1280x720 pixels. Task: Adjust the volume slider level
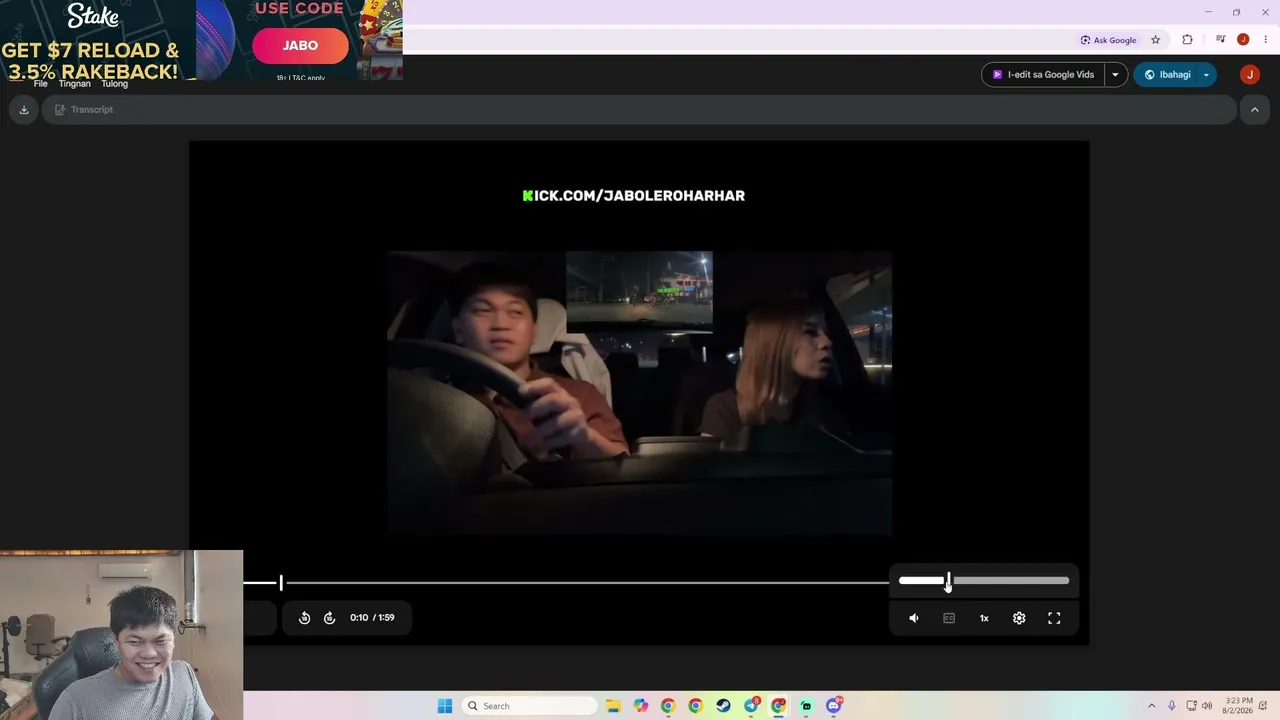[x=984, y=580]
